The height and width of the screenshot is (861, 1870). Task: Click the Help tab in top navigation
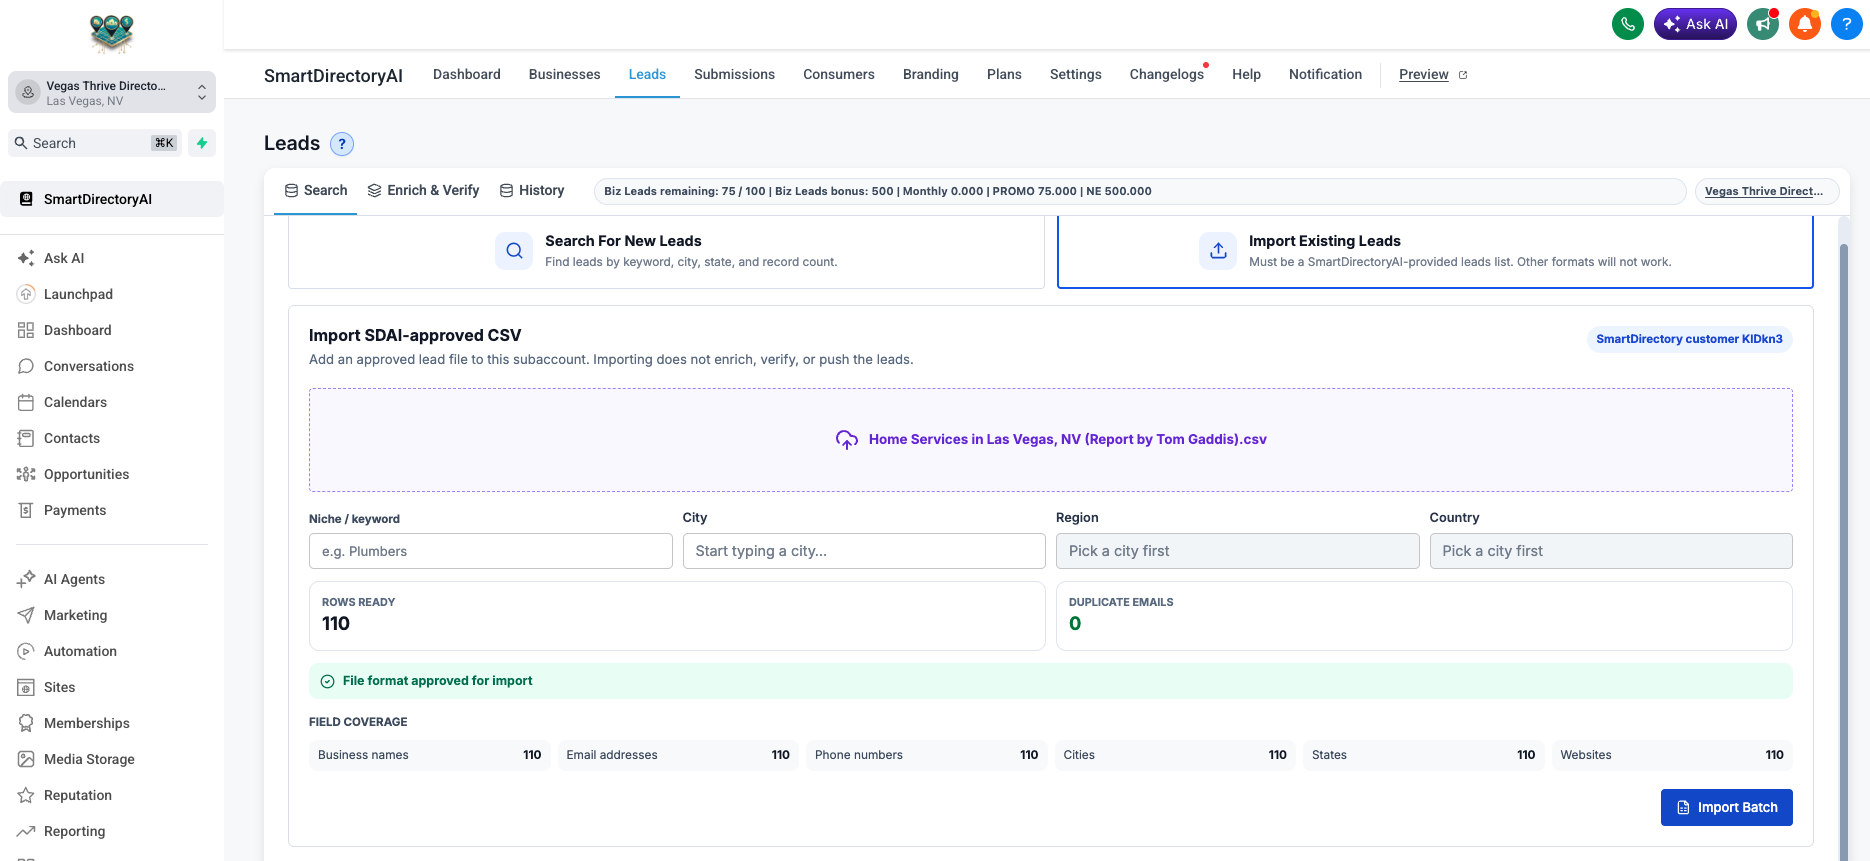[1246, 74]
